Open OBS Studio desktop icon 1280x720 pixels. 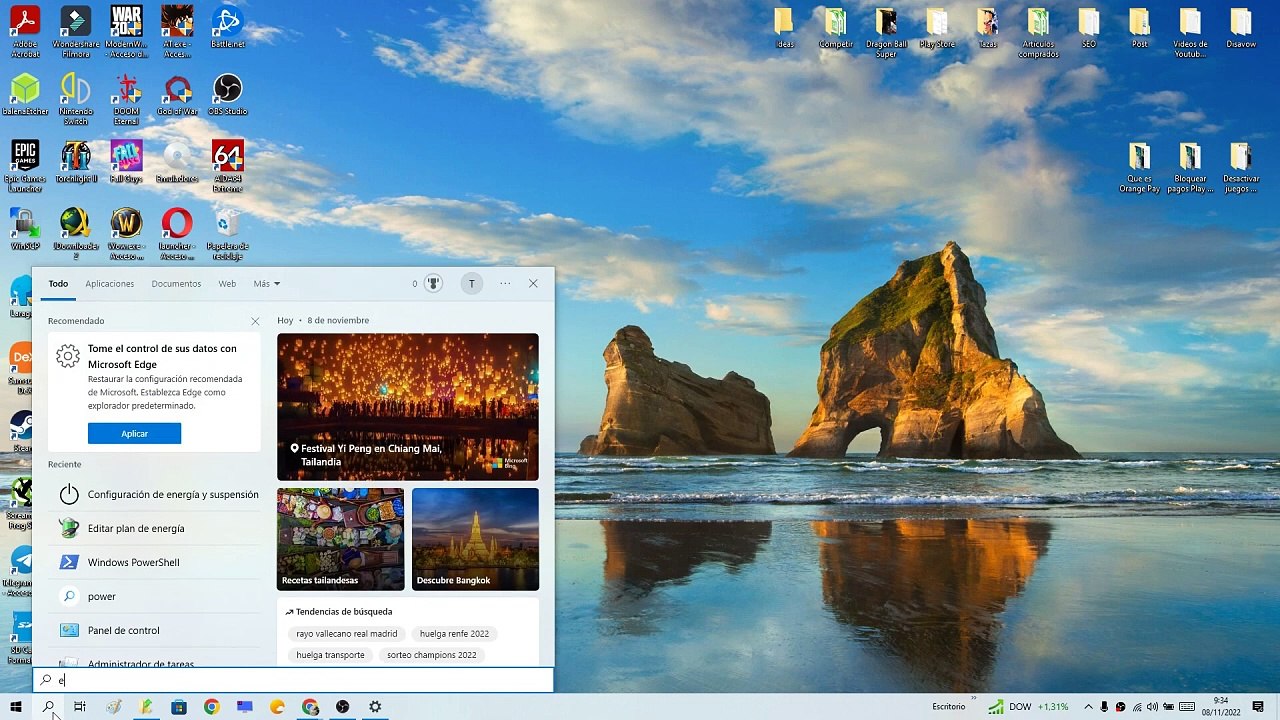[x=227, y=95]
